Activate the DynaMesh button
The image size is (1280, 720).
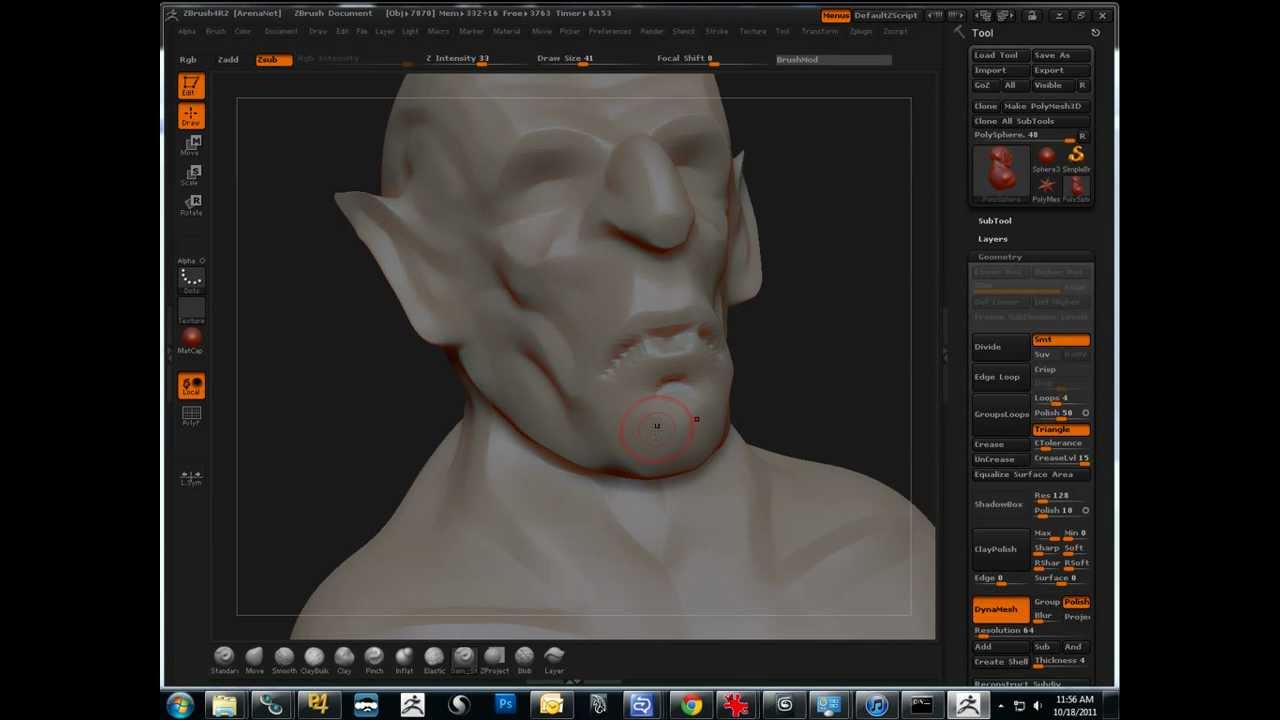point(1001,609)
